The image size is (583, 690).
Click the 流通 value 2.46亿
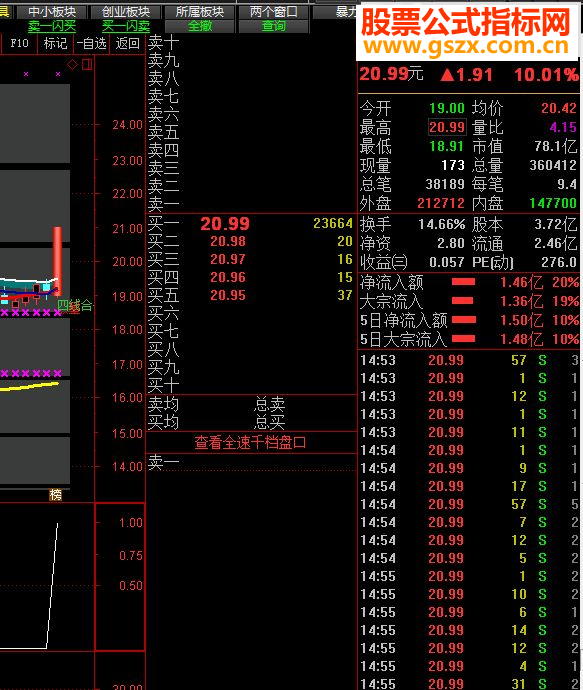point(556,243)
